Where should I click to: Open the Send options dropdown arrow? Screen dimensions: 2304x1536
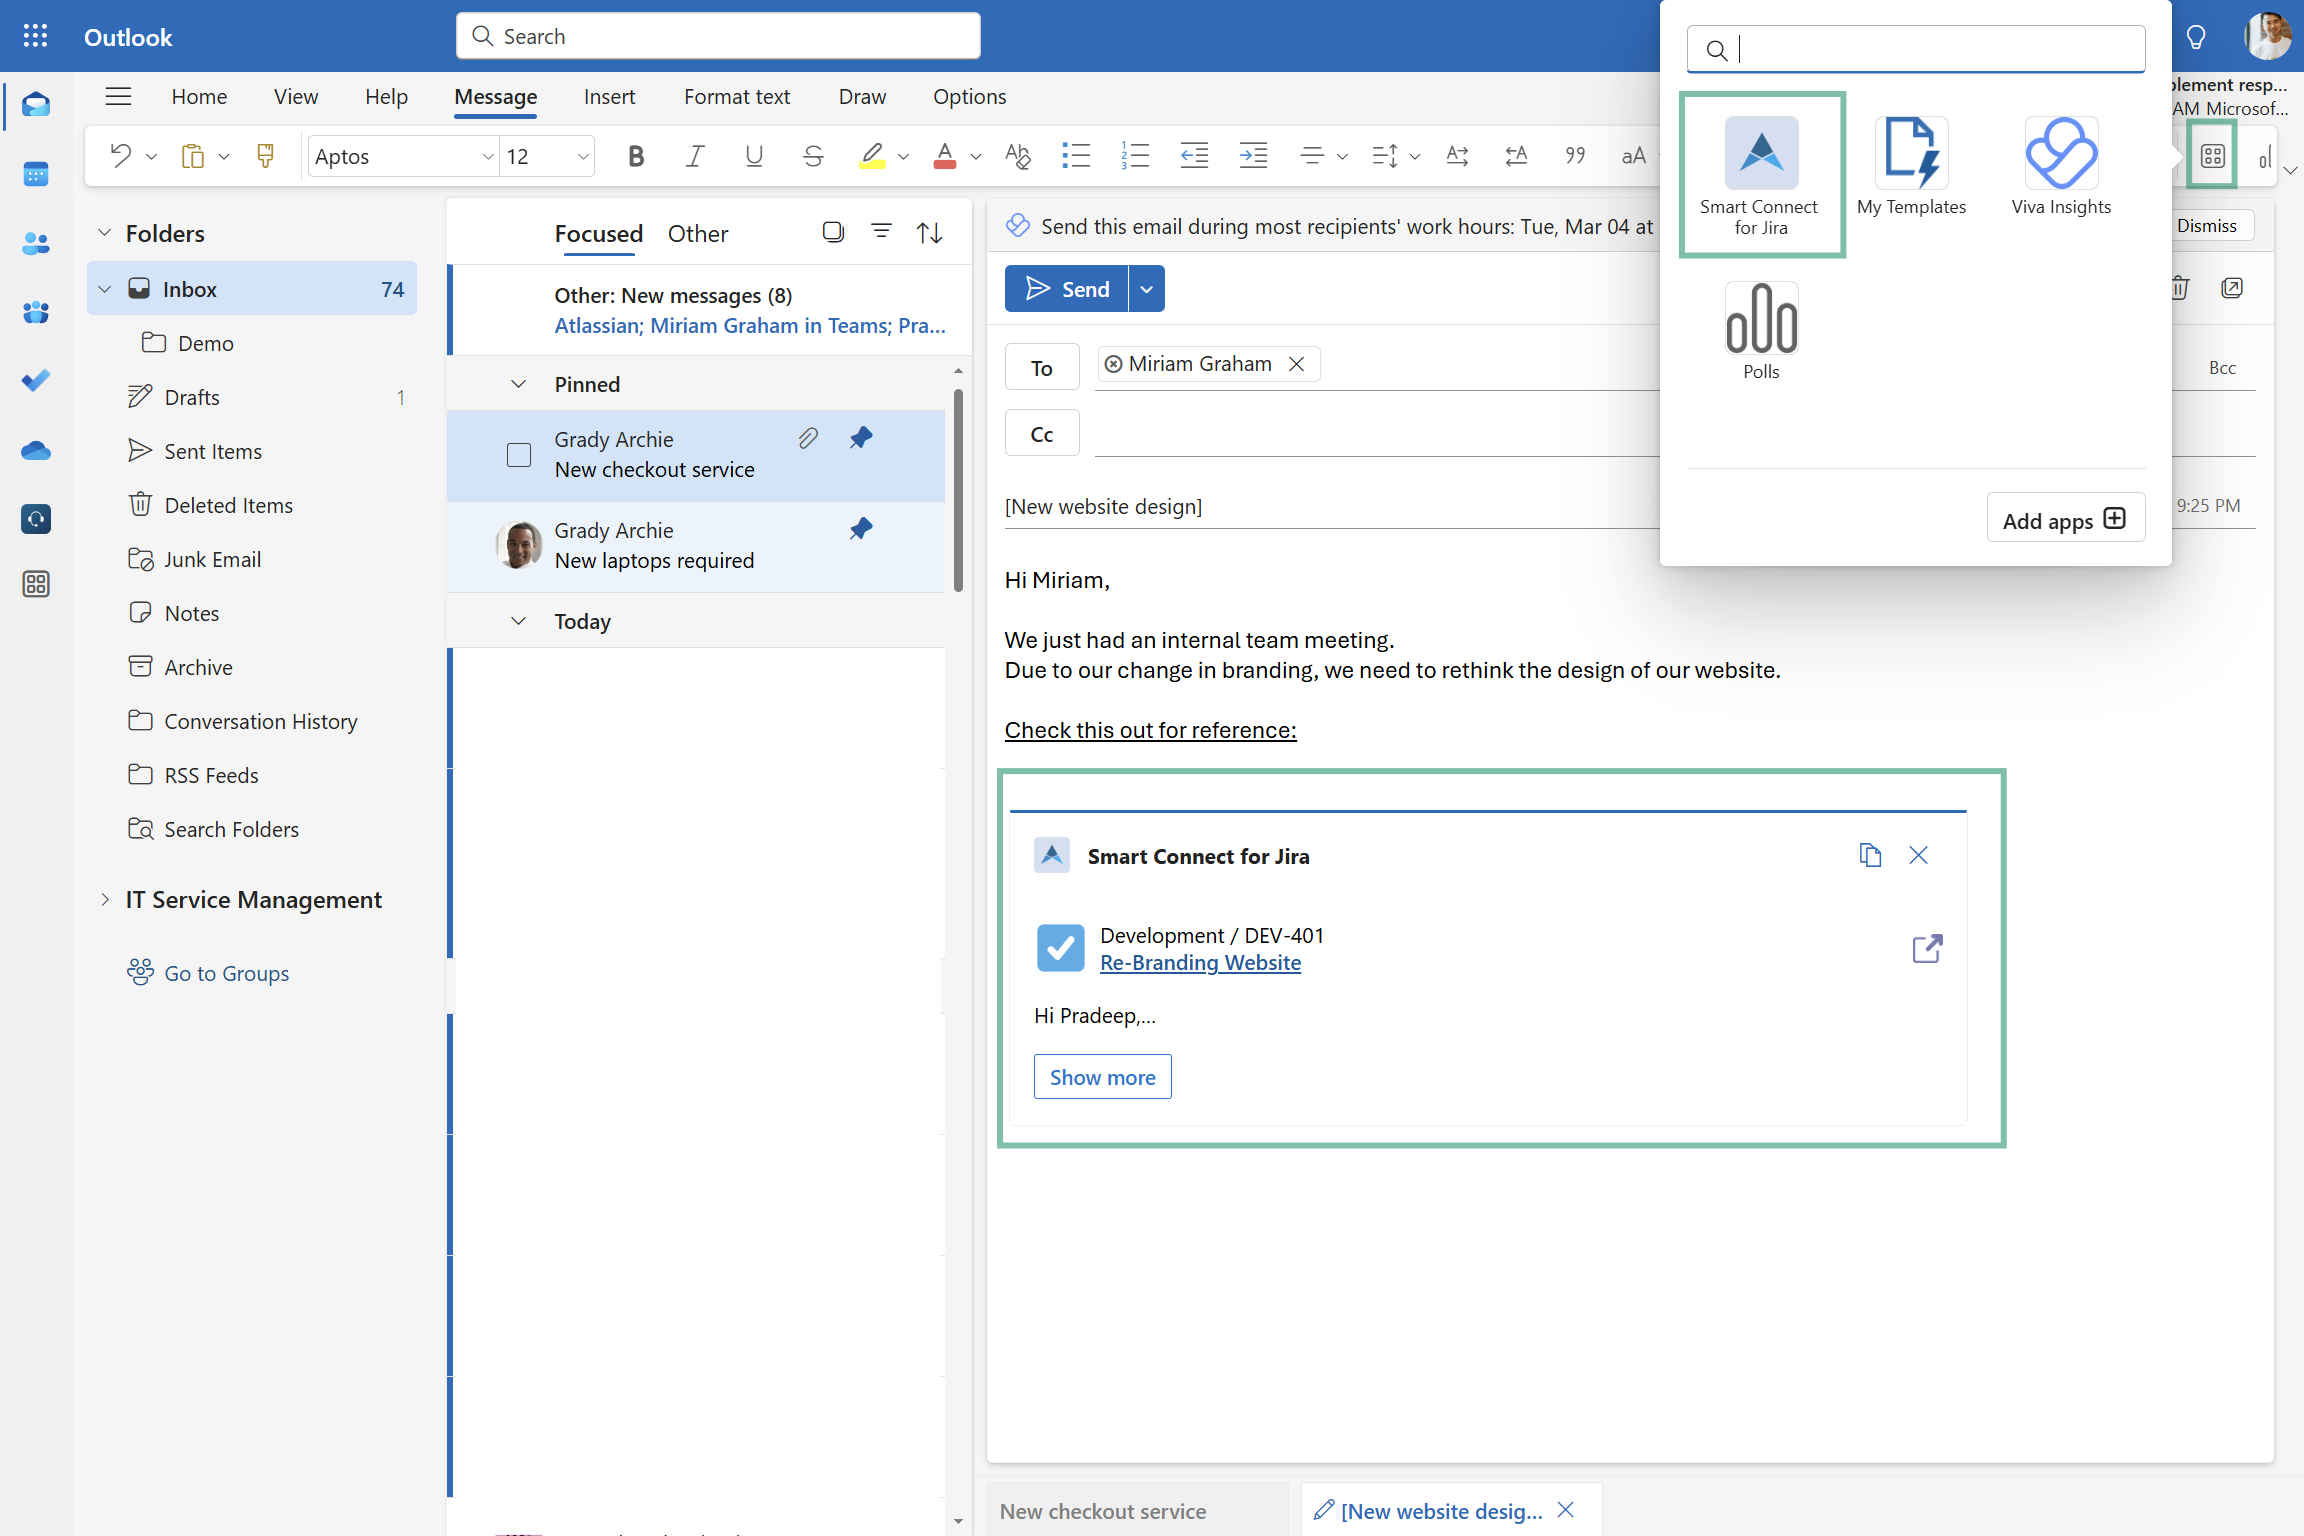click(x=1147, y=289)
